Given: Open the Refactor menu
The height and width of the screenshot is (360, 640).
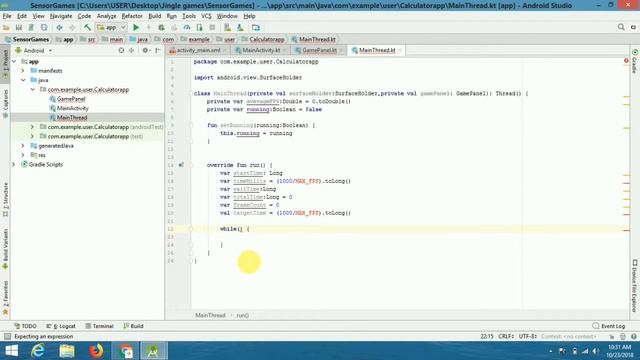Looking at the screenshot, I should (x=132, y=16).
